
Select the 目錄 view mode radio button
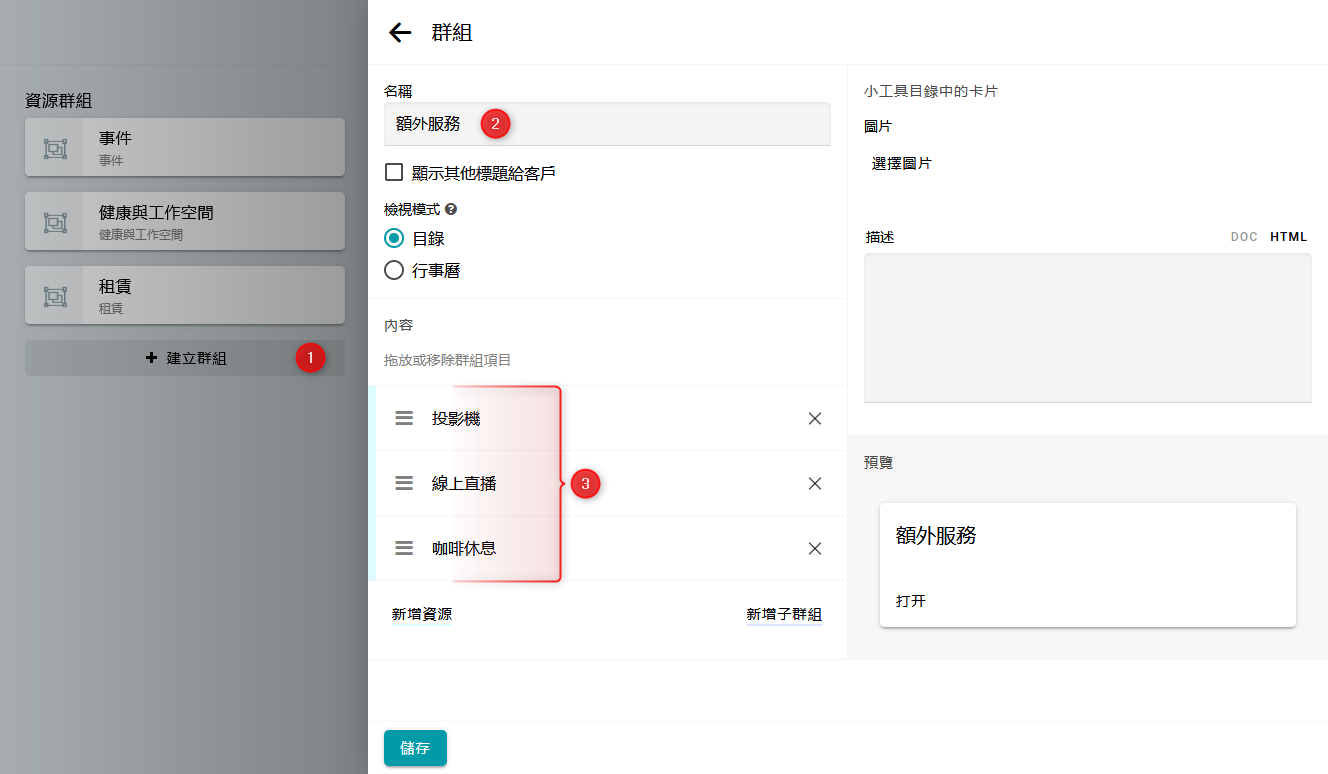394,239
